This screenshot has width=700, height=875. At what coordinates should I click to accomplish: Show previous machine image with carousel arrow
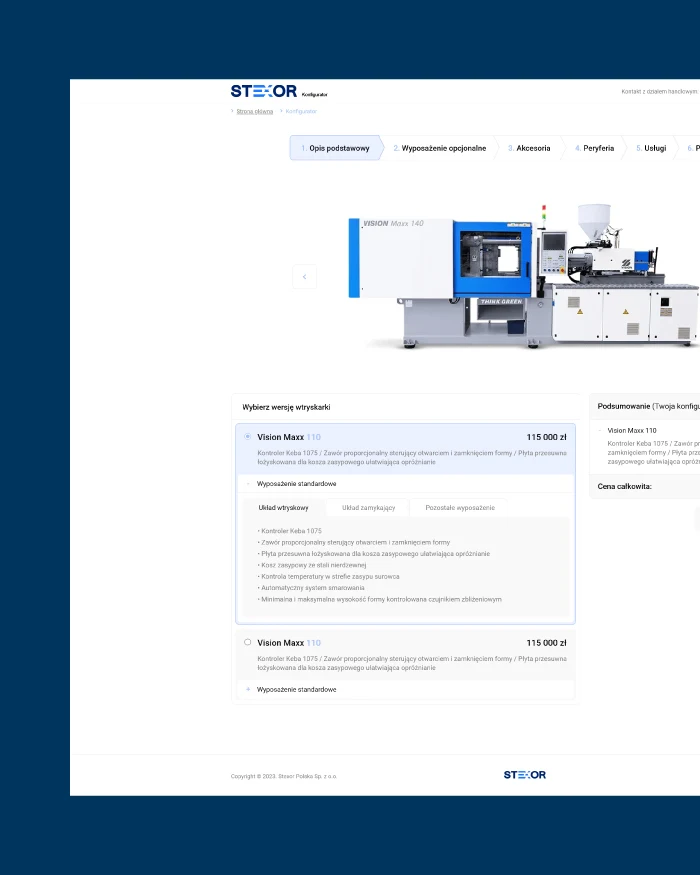point(304,277)
